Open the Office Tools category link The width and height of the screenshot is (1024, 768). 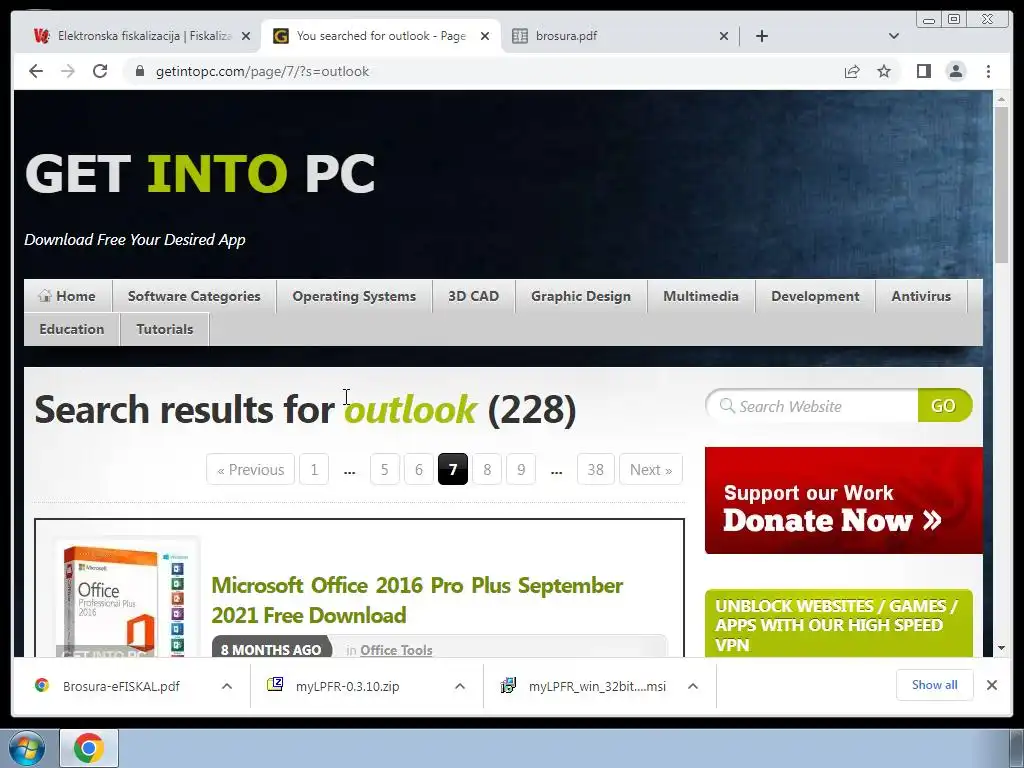396,650
